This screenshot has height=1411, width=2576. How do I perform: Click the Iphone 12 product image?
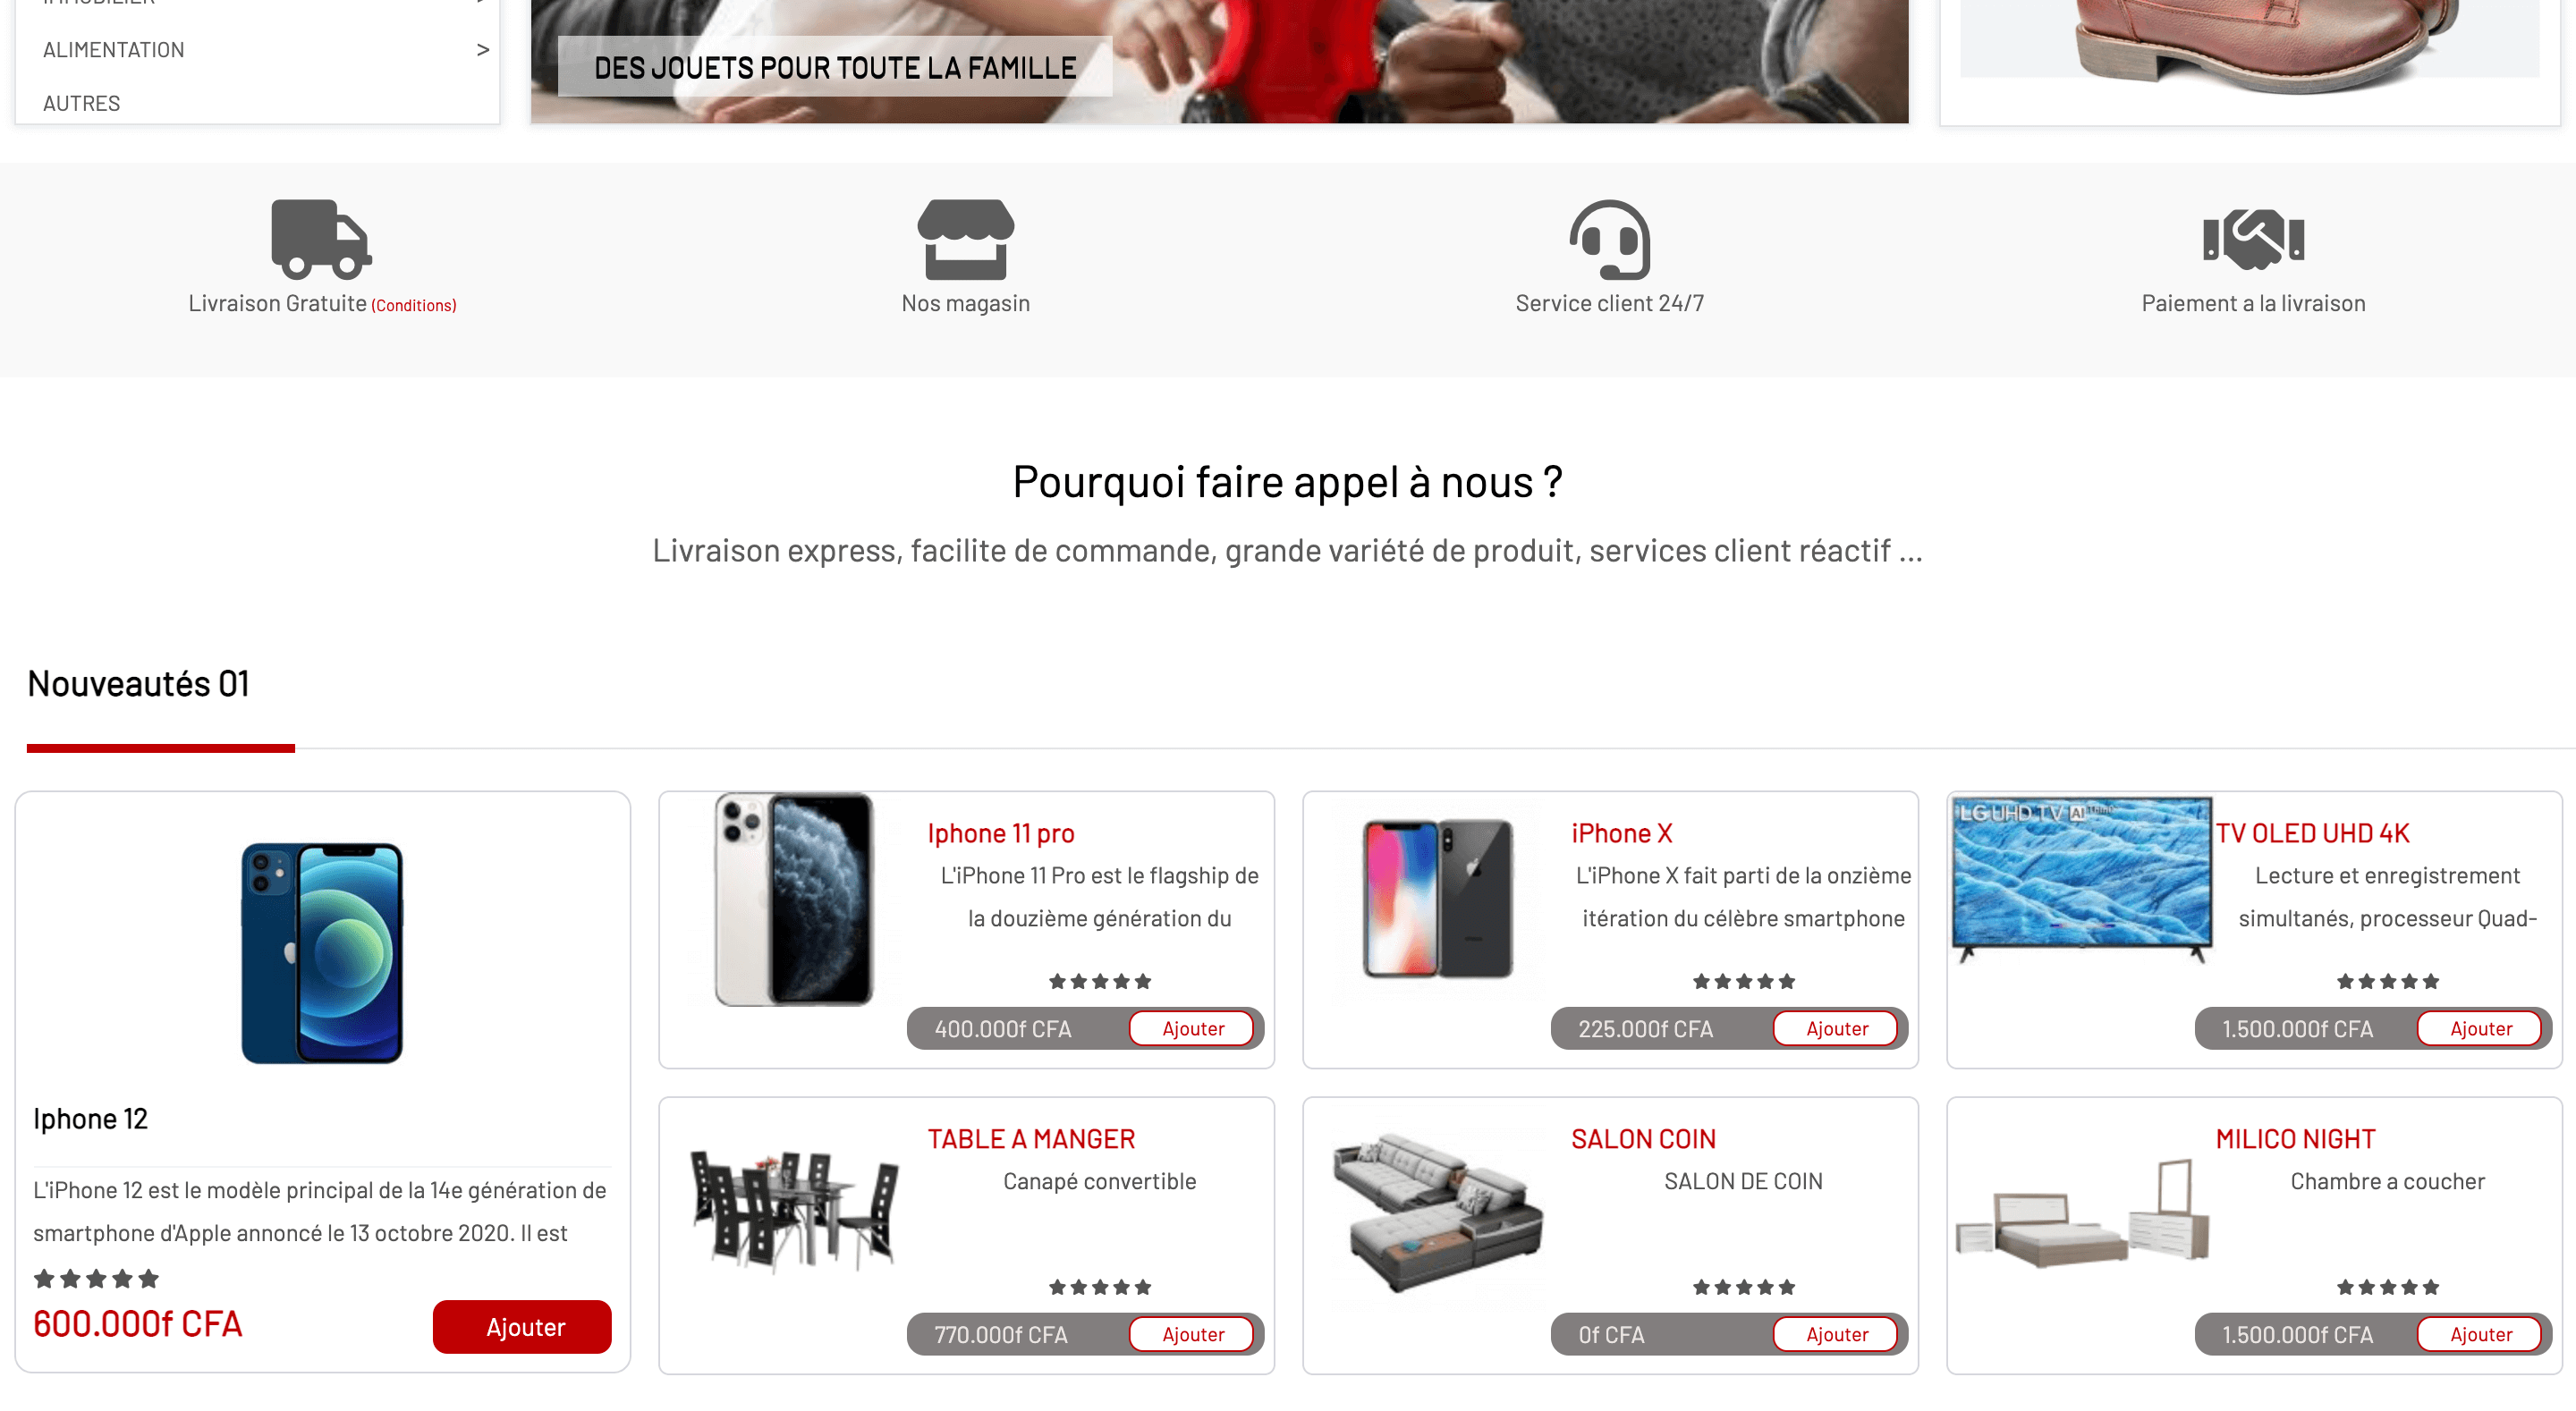(x=322, y=952)
